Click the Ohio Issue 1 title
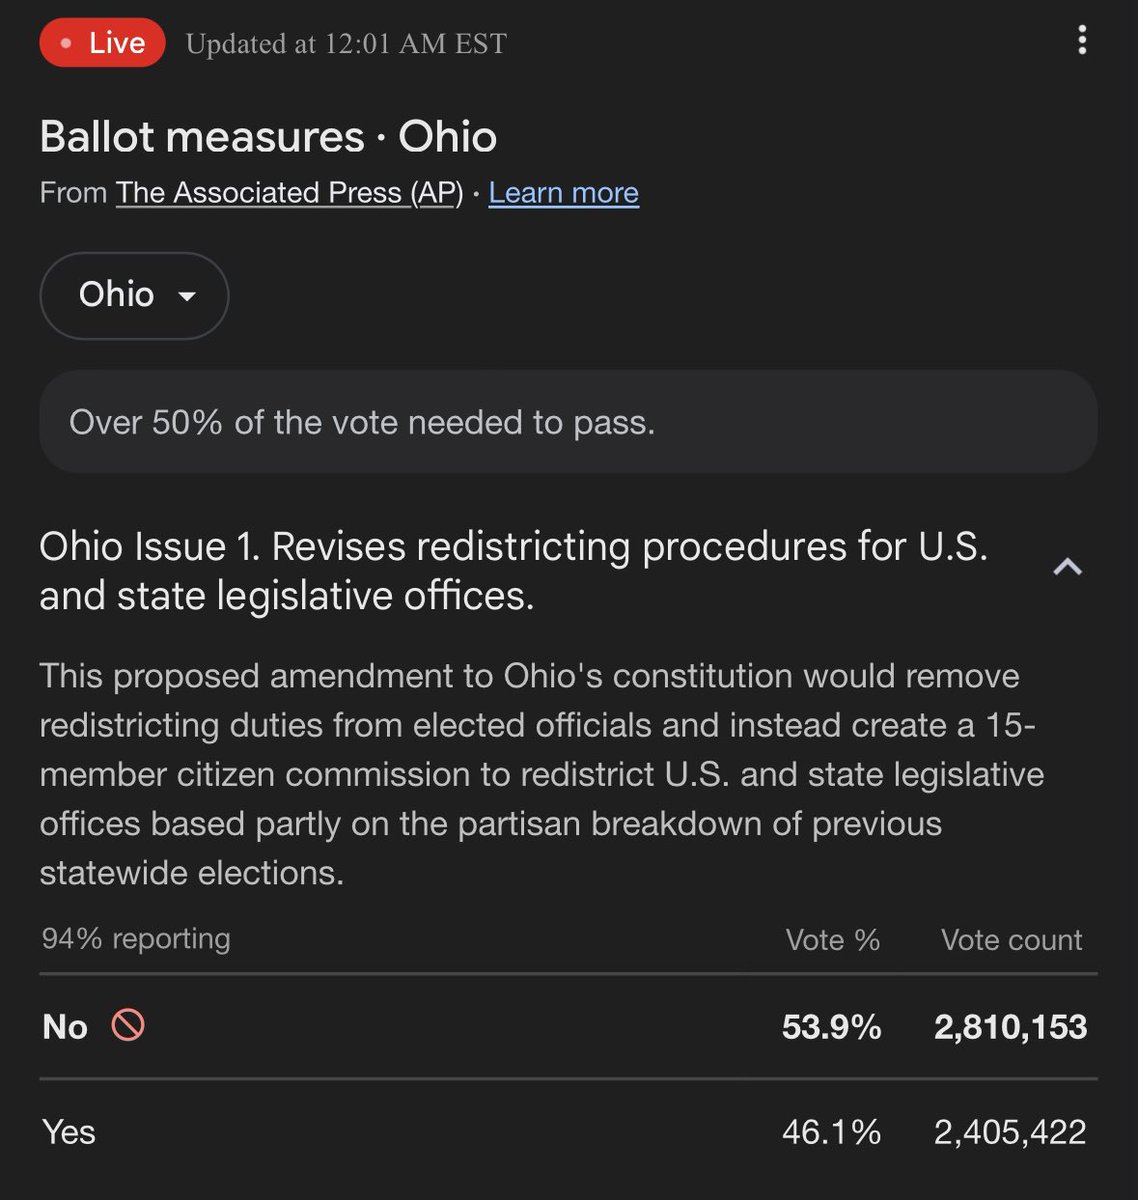The width and height of the screenshot is (1138, 1200). click(513, 571)
